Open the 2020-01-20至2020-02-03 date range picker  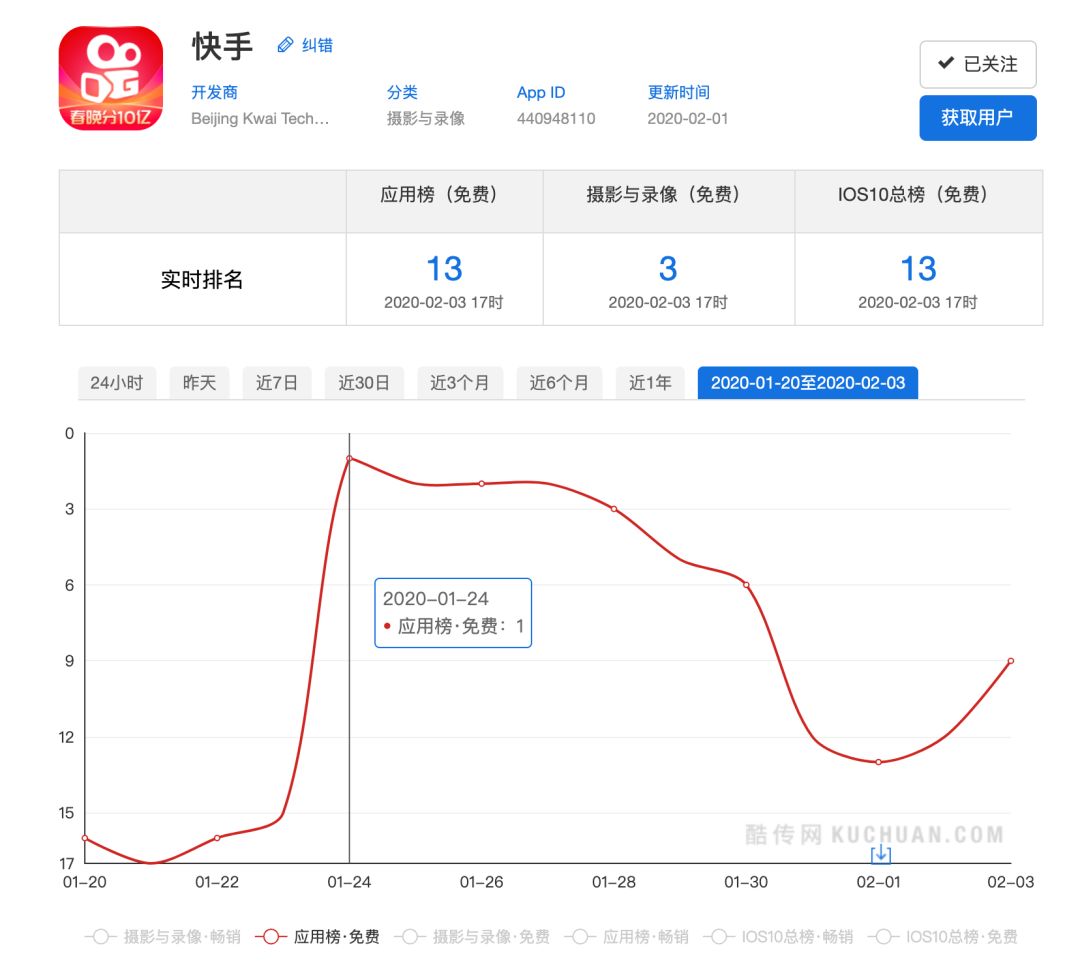point(808,383)
